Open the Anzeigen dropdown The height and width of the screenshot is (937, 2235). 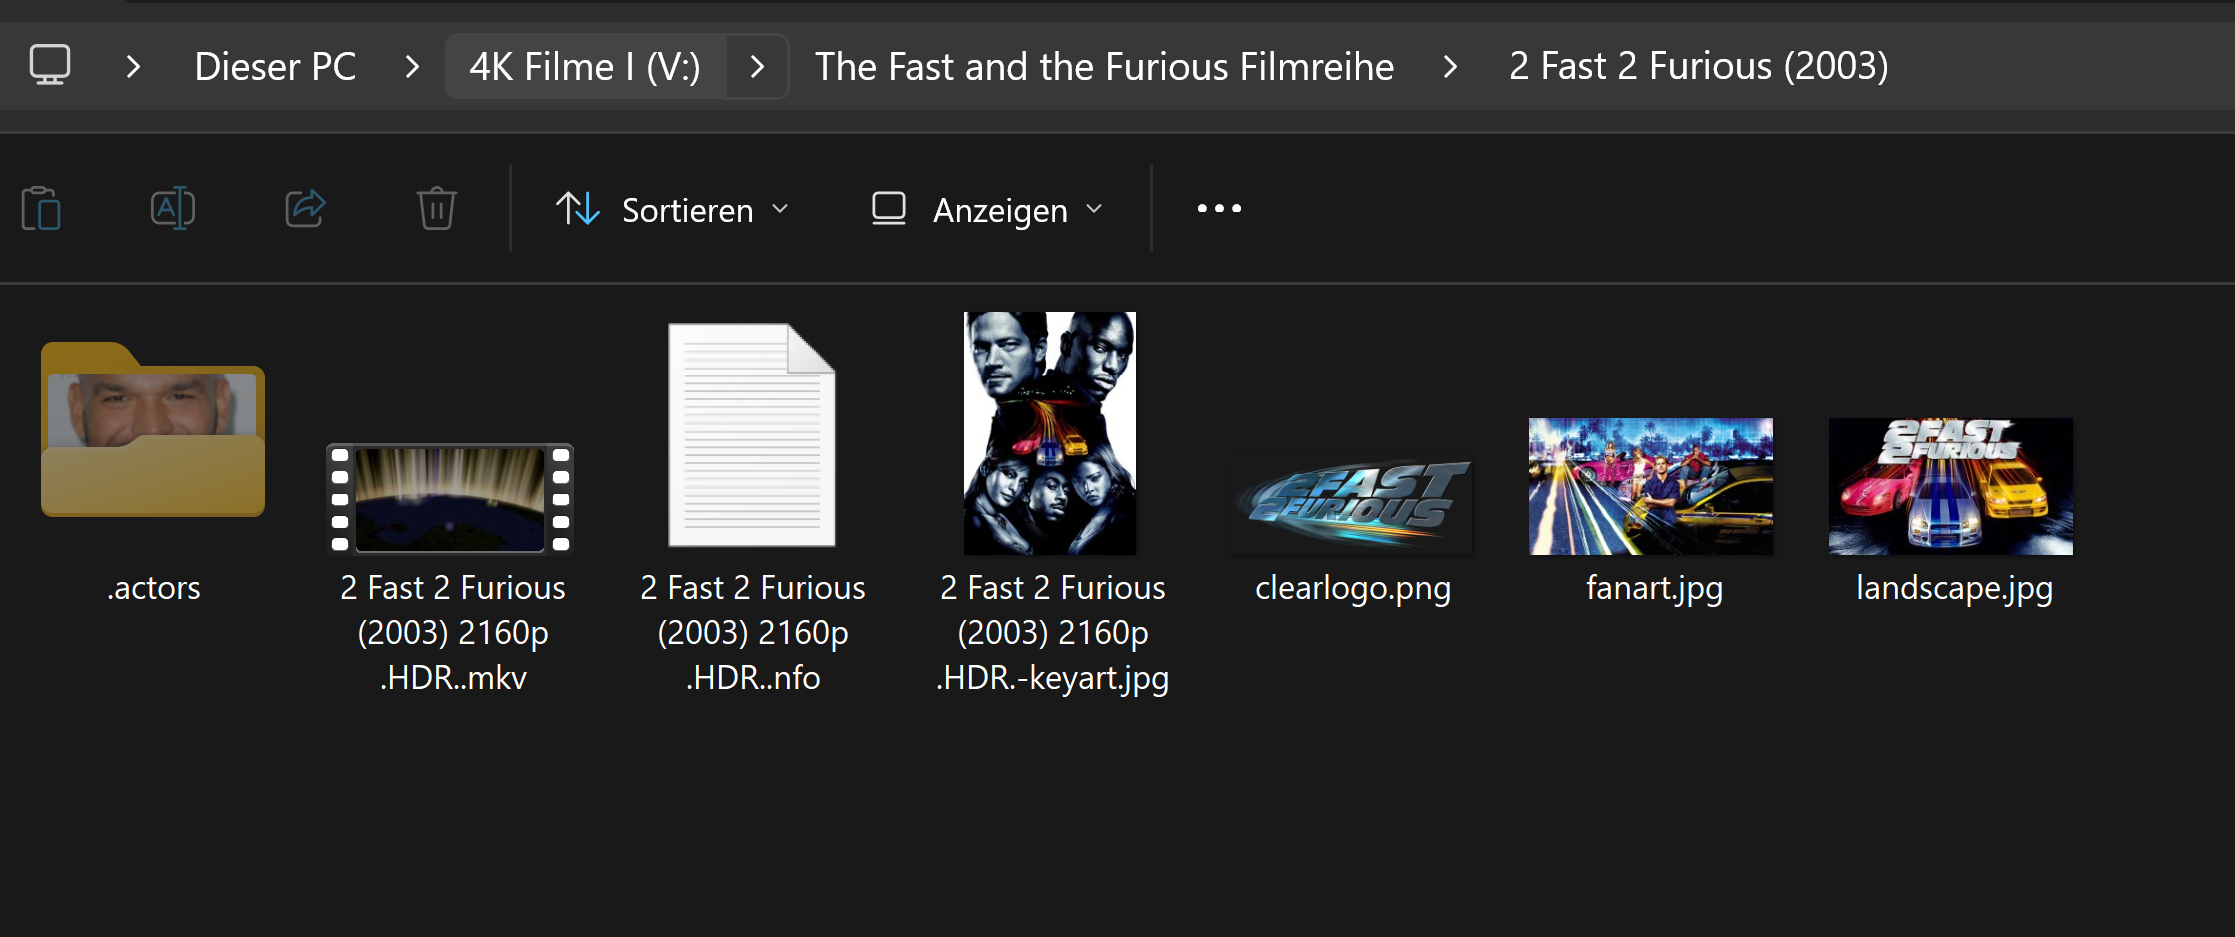(x=987, y=209)
